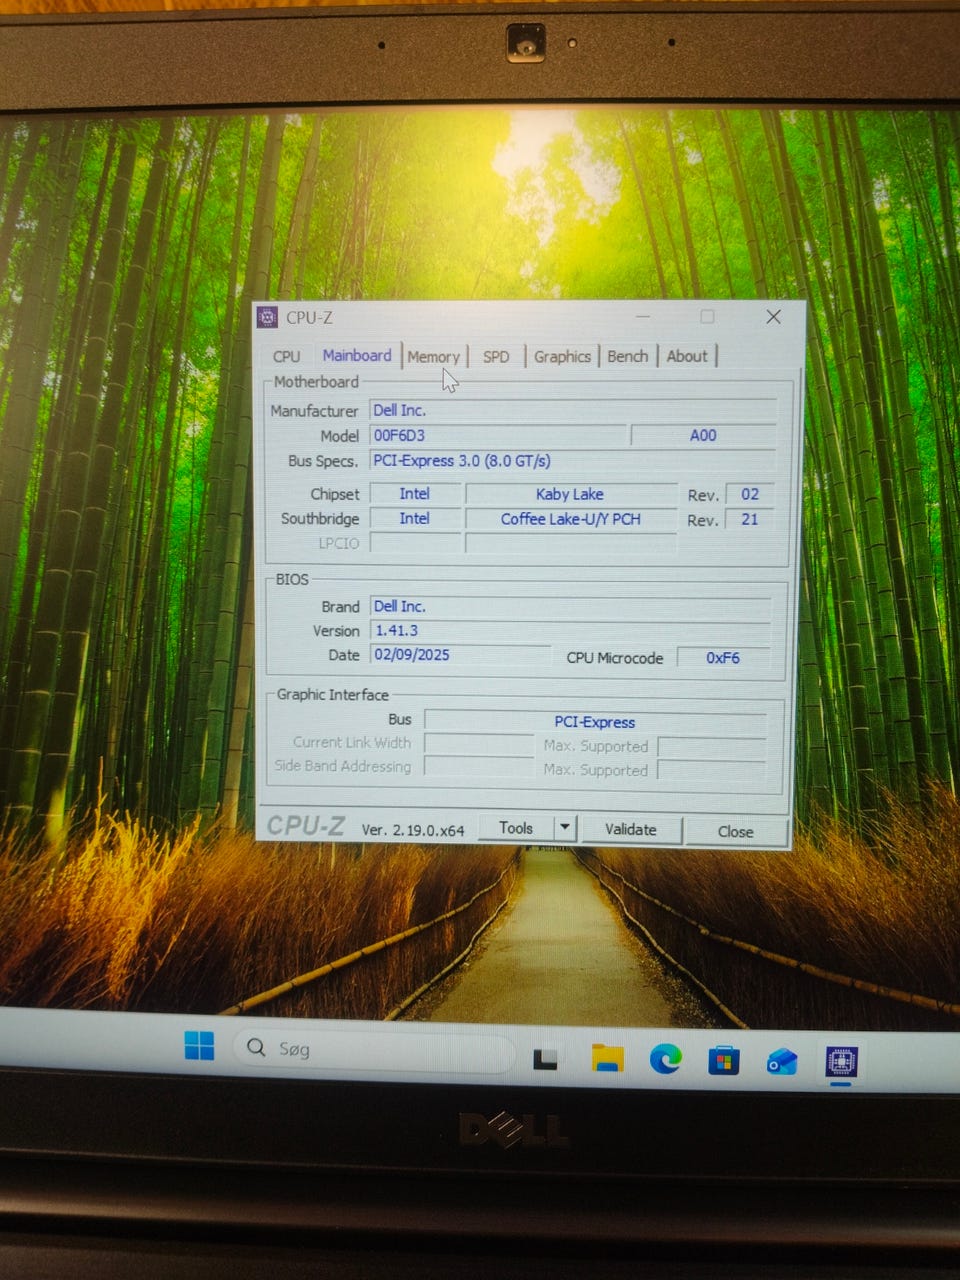Click the Validate button
This screenshot has height=1280, width=960.
tap(631, 829)
